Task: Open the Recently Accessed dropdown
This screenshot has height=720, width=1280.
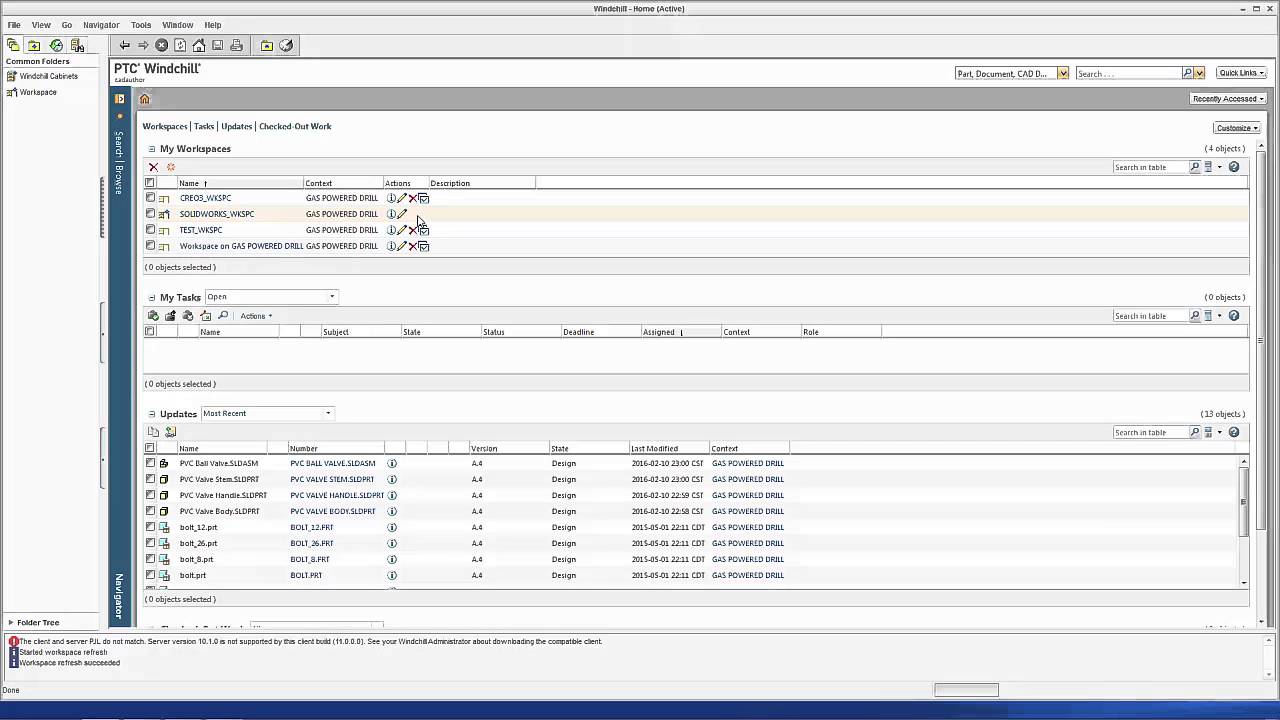Action: pos(1228,99)
